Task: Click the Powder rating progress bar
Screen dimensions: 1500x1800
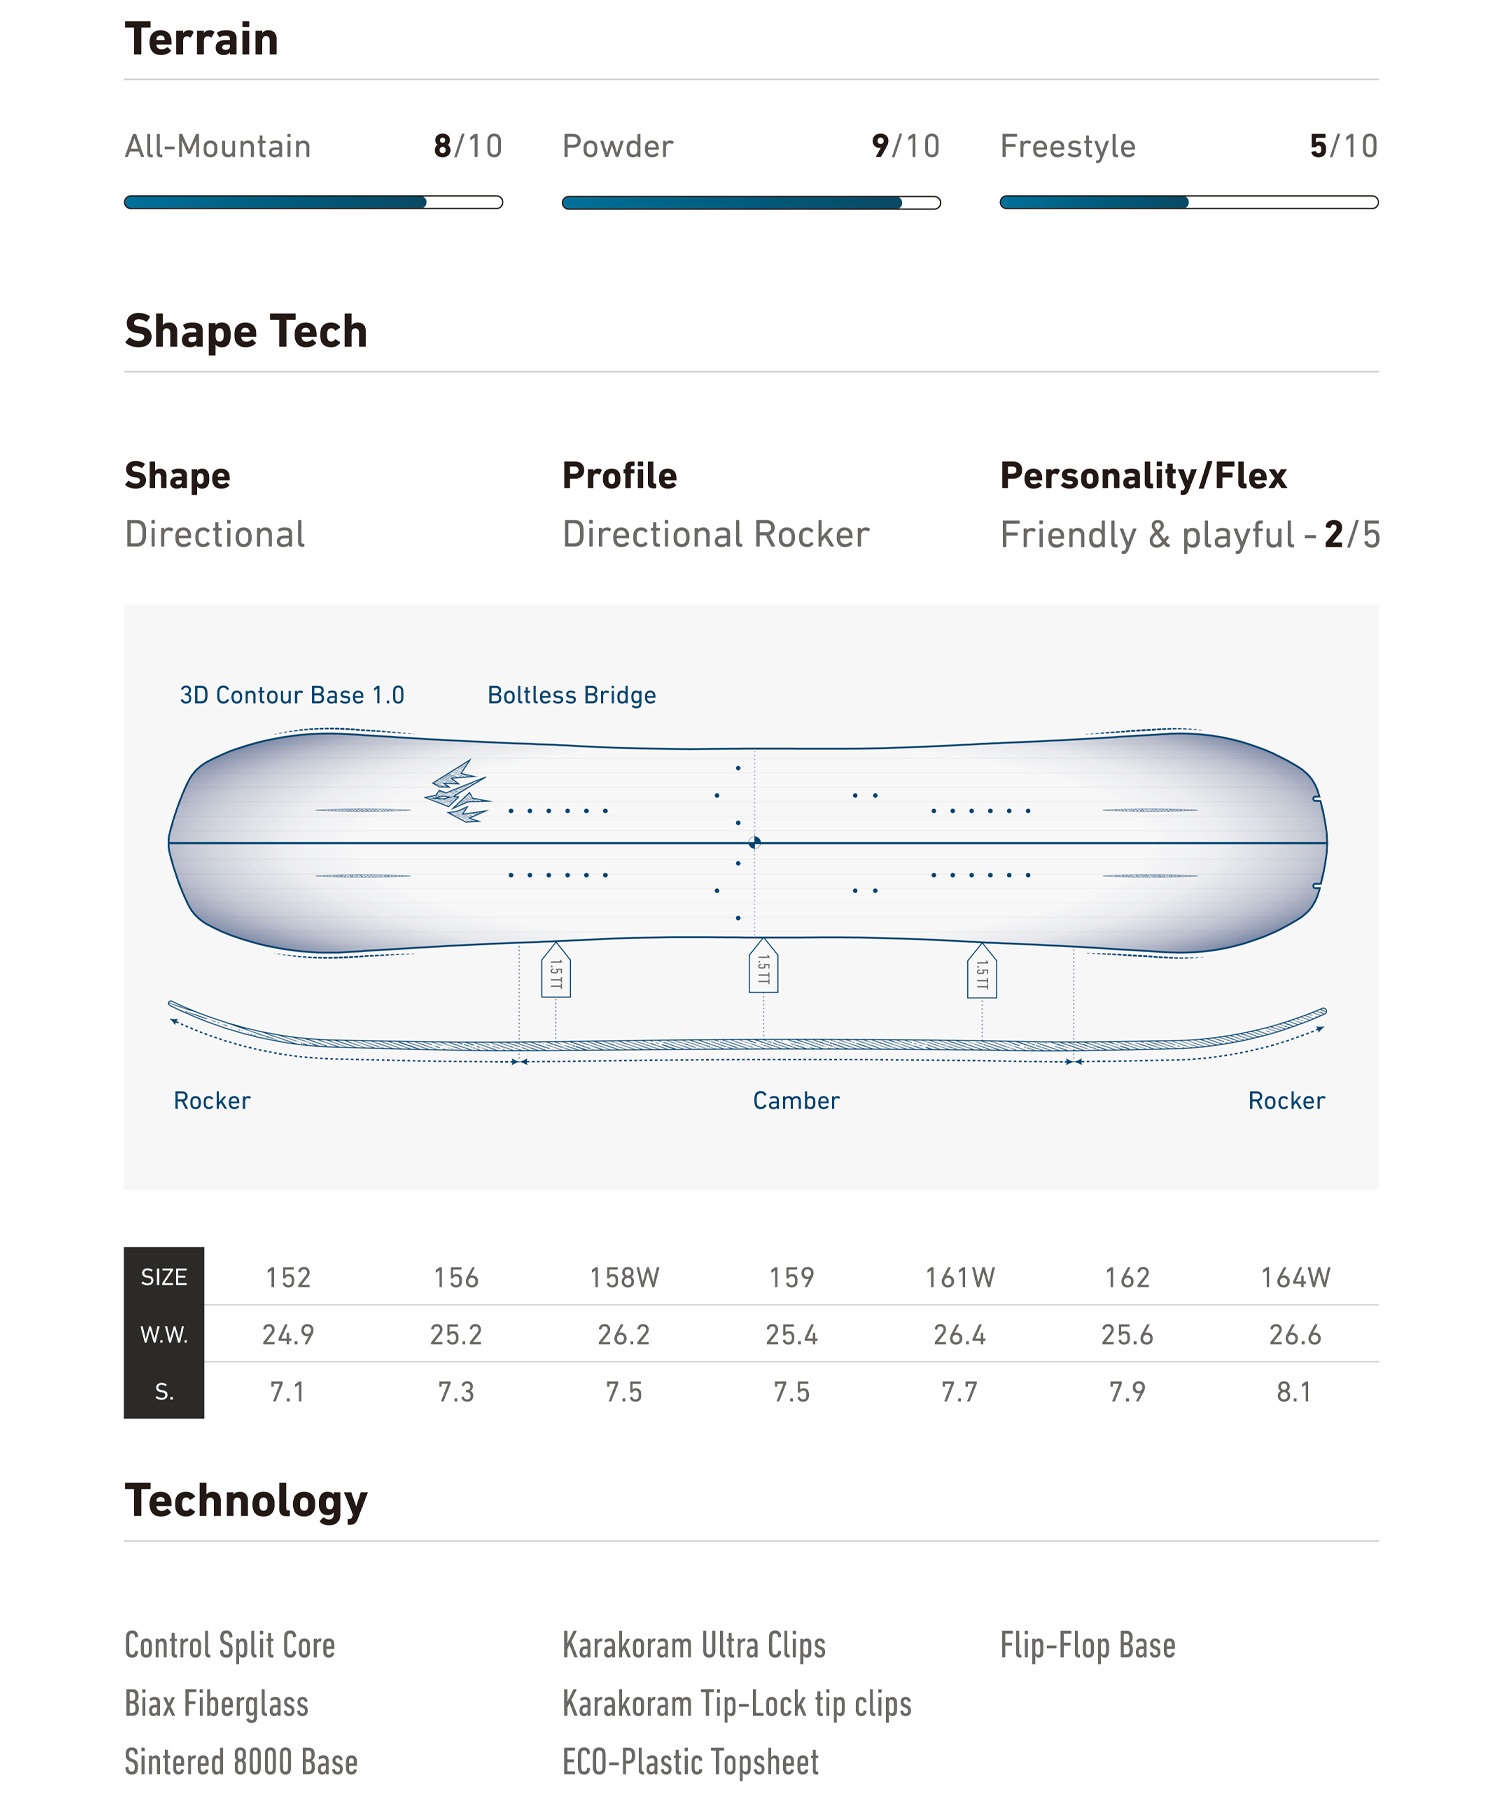Action: pyautogui.click(x=751, y=203)
